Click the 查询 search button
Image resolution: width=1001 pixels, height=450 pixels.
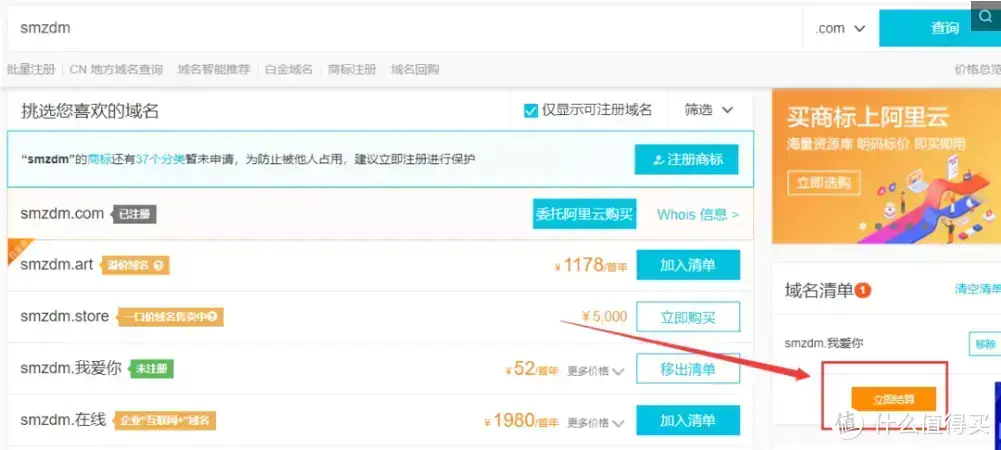940,28
